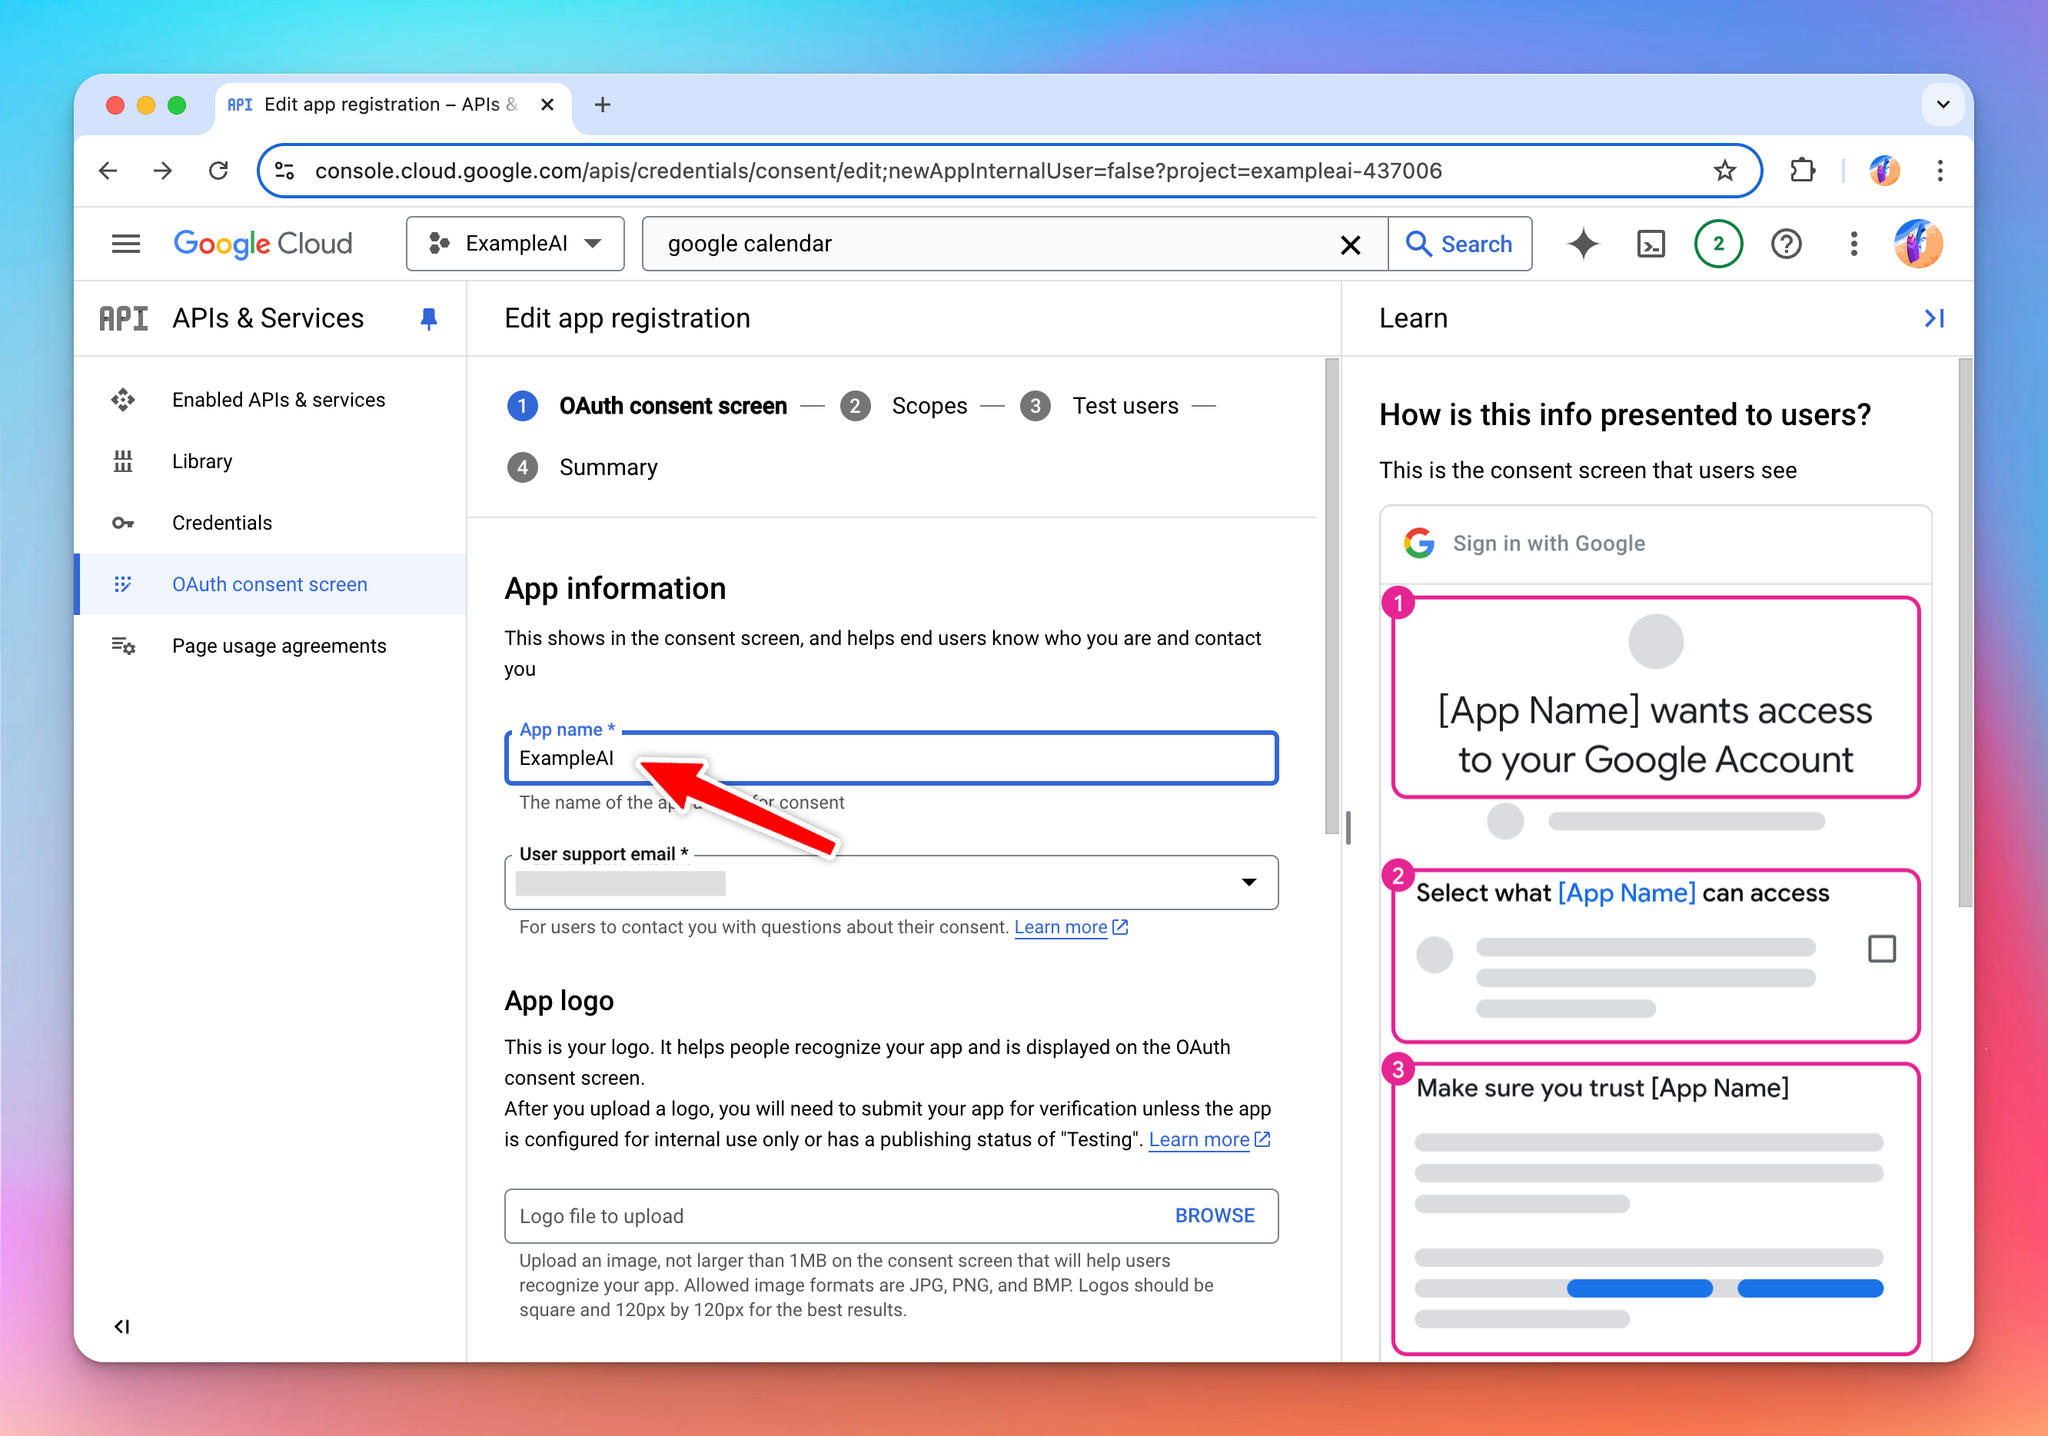Open the Chrome three-dot menu
The height and width of the screenshot is (1436, 2048).
pos(1940,171)
